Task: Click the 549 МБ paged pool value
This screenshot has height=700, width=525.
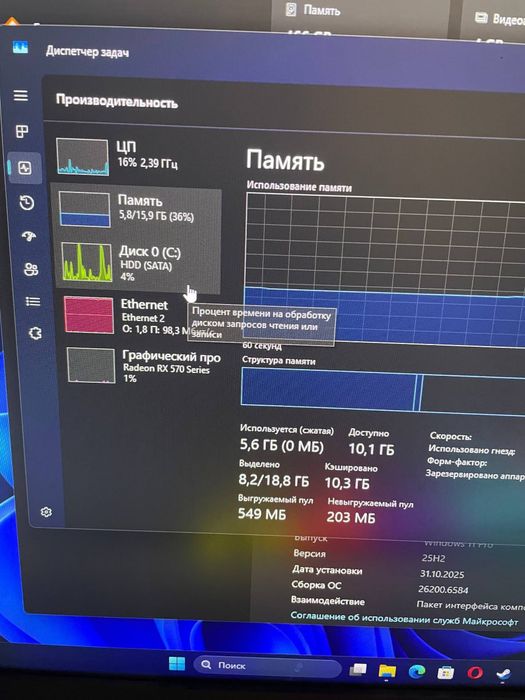Action: pos(262,514)
